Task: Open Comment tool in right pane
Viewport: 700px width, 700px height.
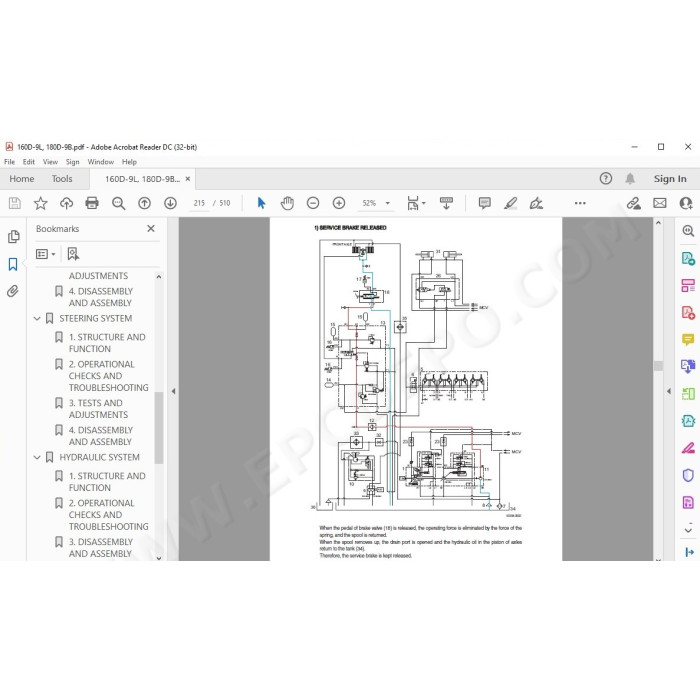Action: (x=688, y=340)
